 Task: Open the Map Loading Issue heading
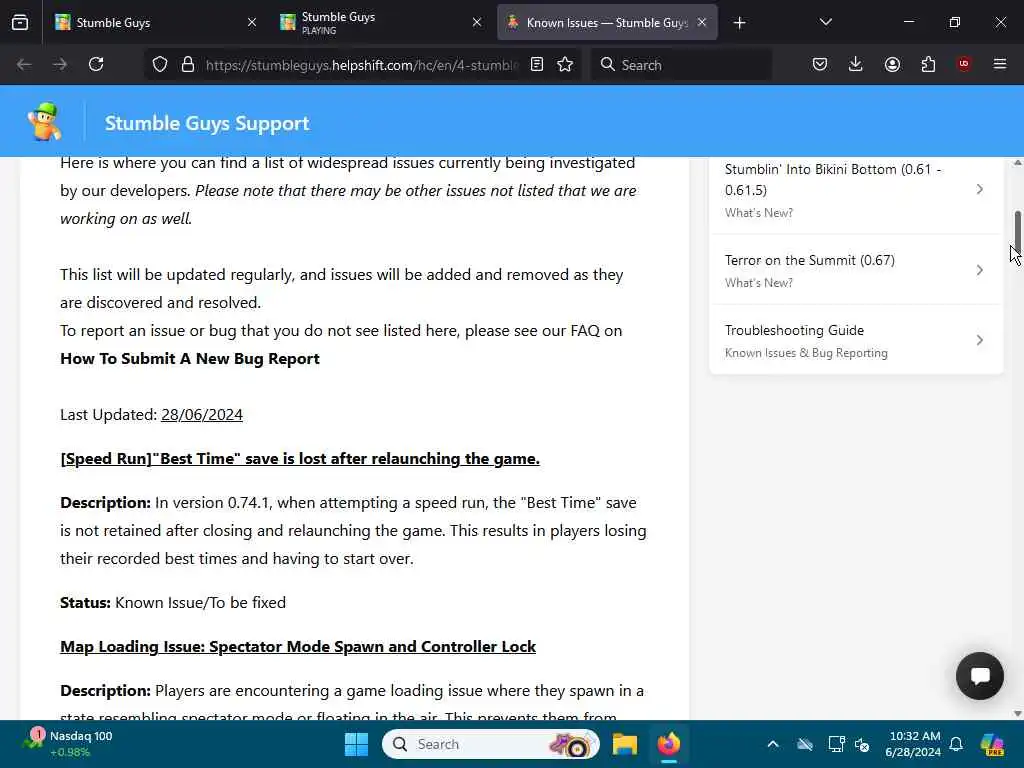tap(298, 647)
